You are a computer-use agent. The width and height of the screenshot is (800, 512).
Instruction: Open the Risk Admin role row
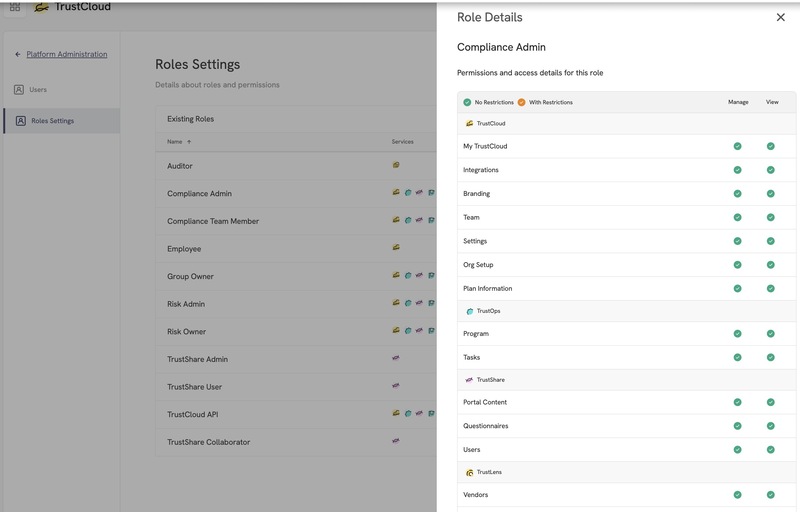tap(296, 303)
